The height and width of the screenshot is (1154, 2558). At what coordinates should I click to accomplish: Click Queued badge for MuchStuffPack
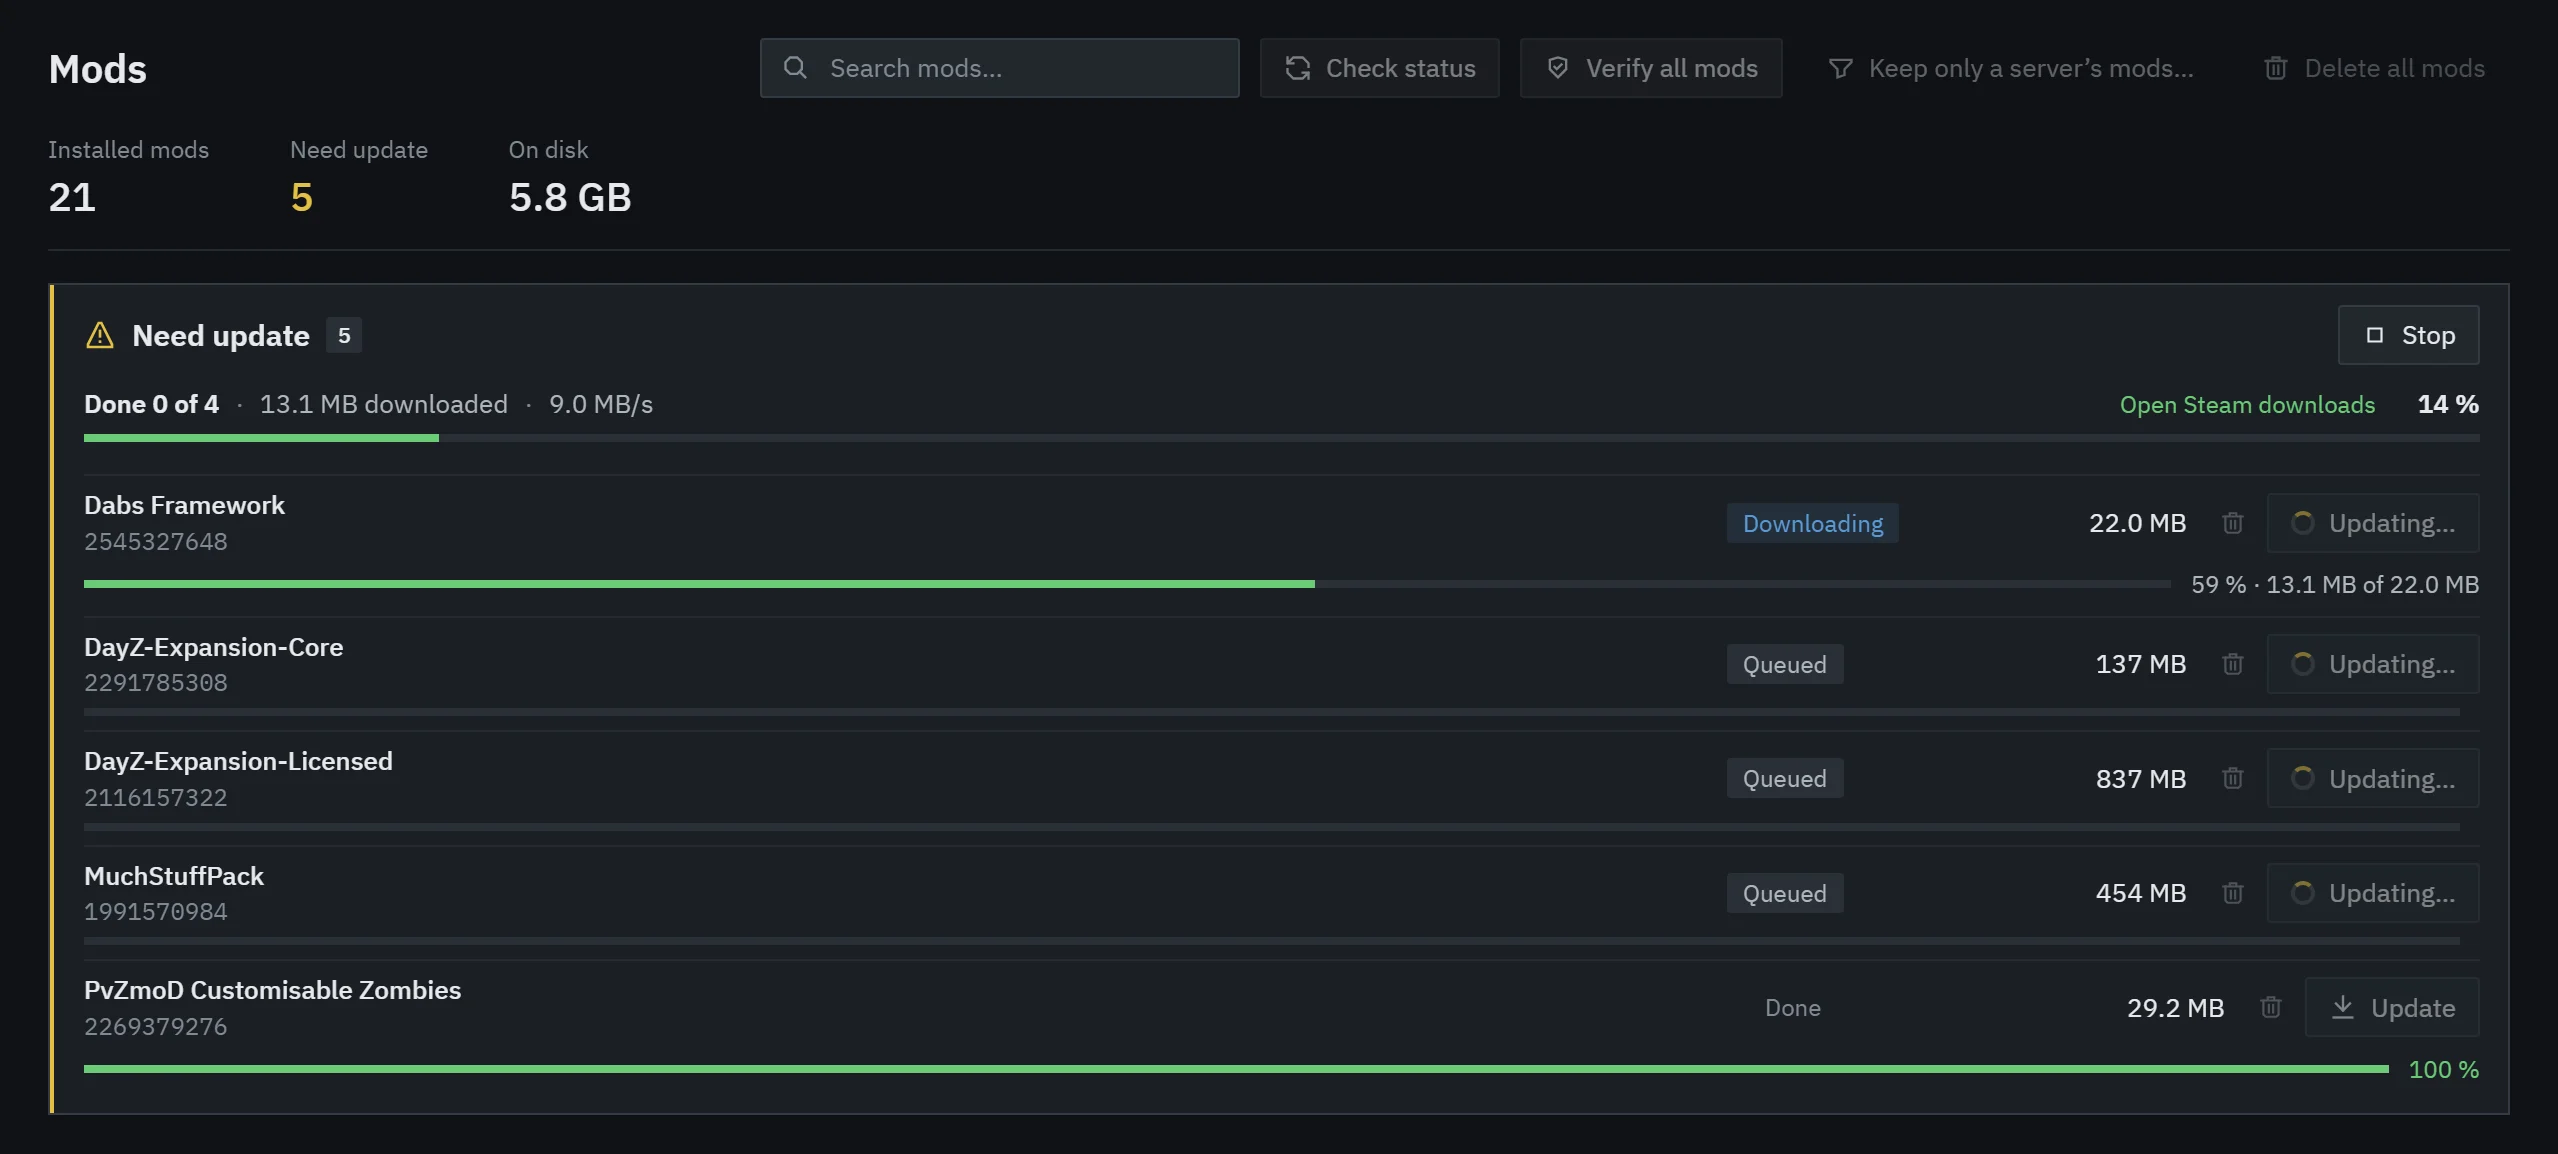coord(1784,893)
